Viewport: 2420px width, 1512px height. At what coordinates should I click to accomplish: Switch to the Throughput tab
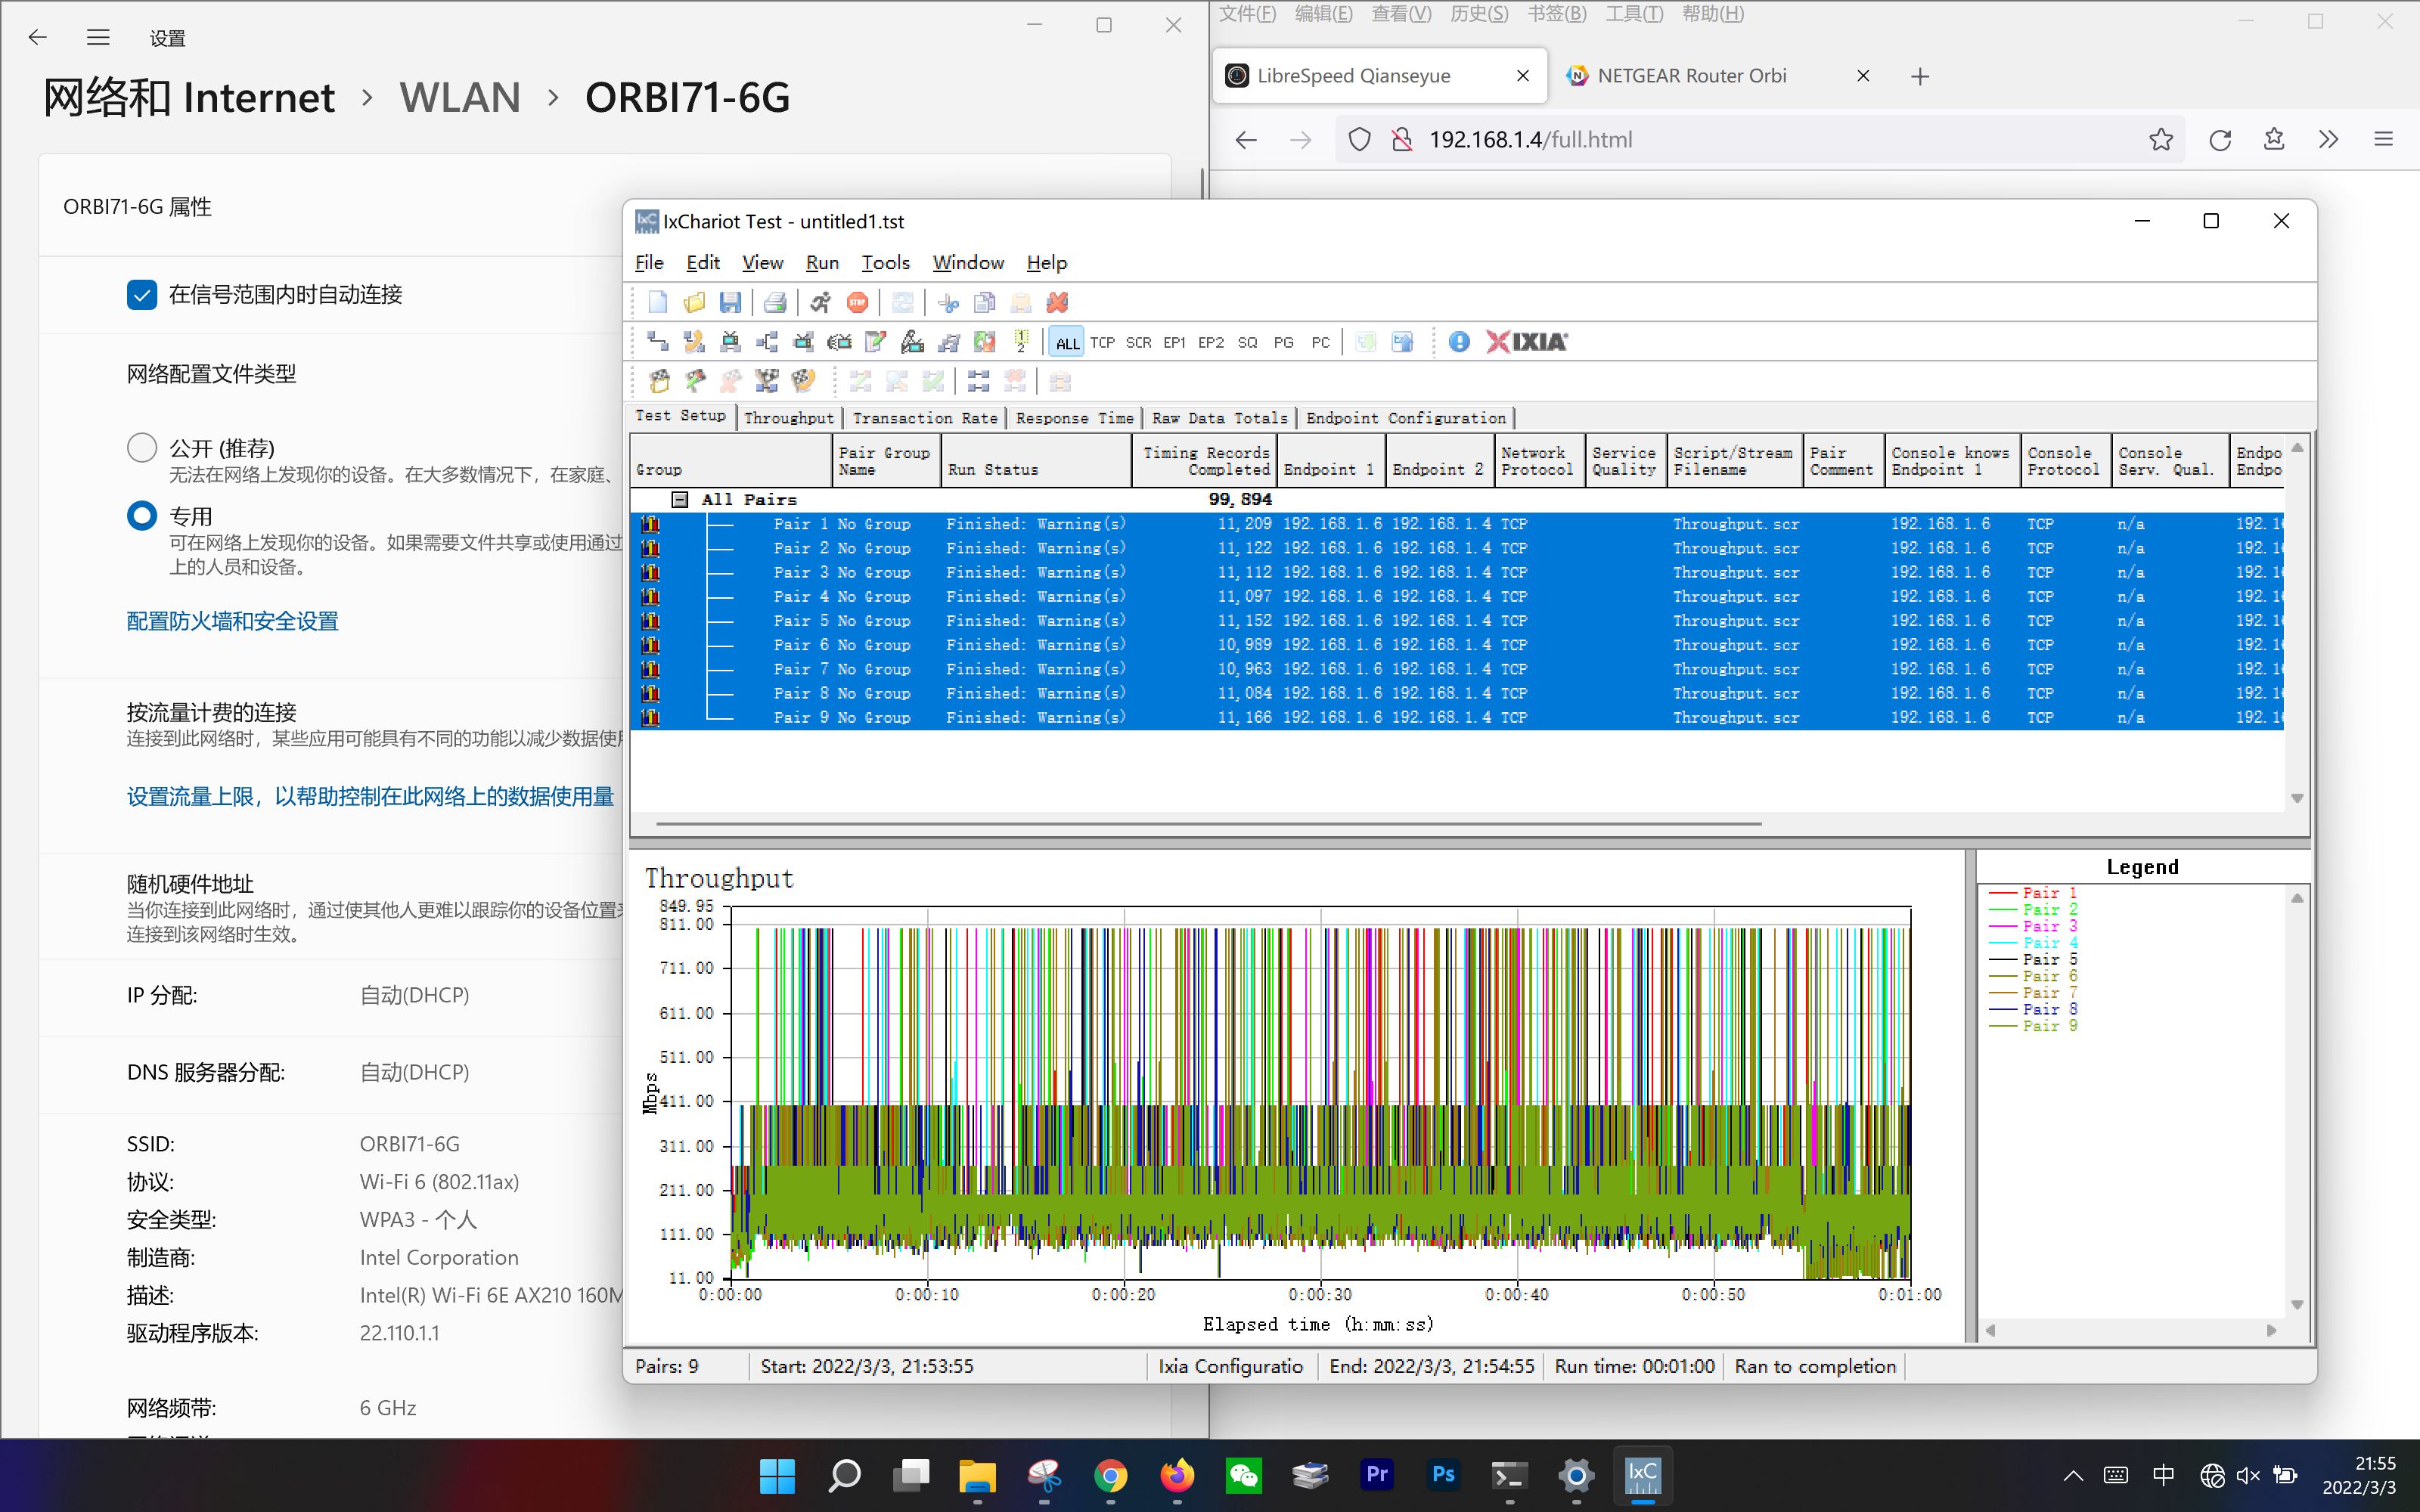[x=789, y=418]
